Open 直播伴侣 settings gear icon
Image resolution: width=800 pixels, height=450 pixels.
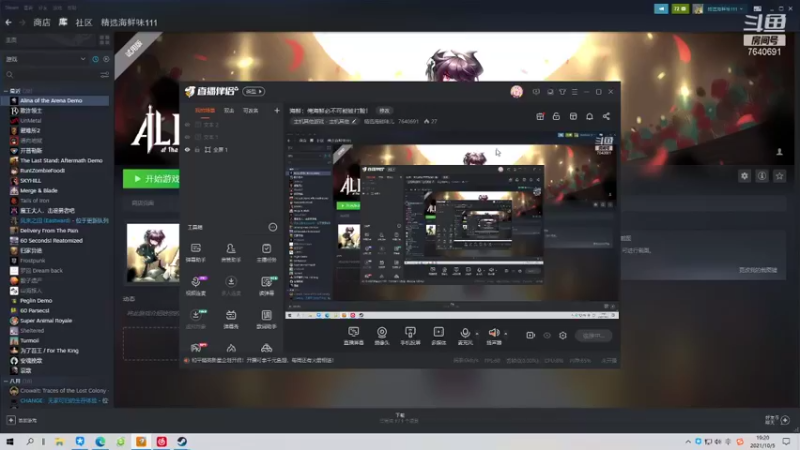point(563,335)
